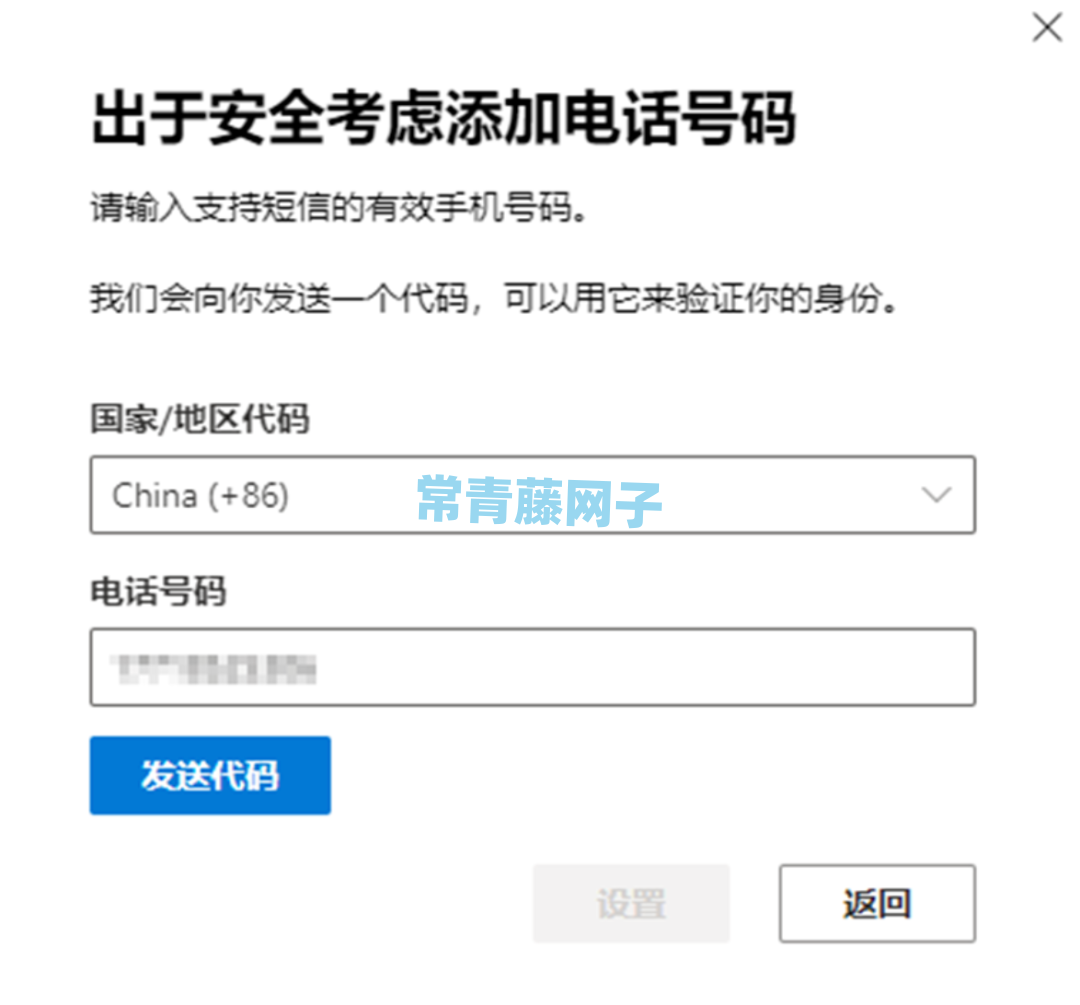
Task: Open the China (+86) country code dropdown
Action: pyautogui.click(x=532, y=495)
